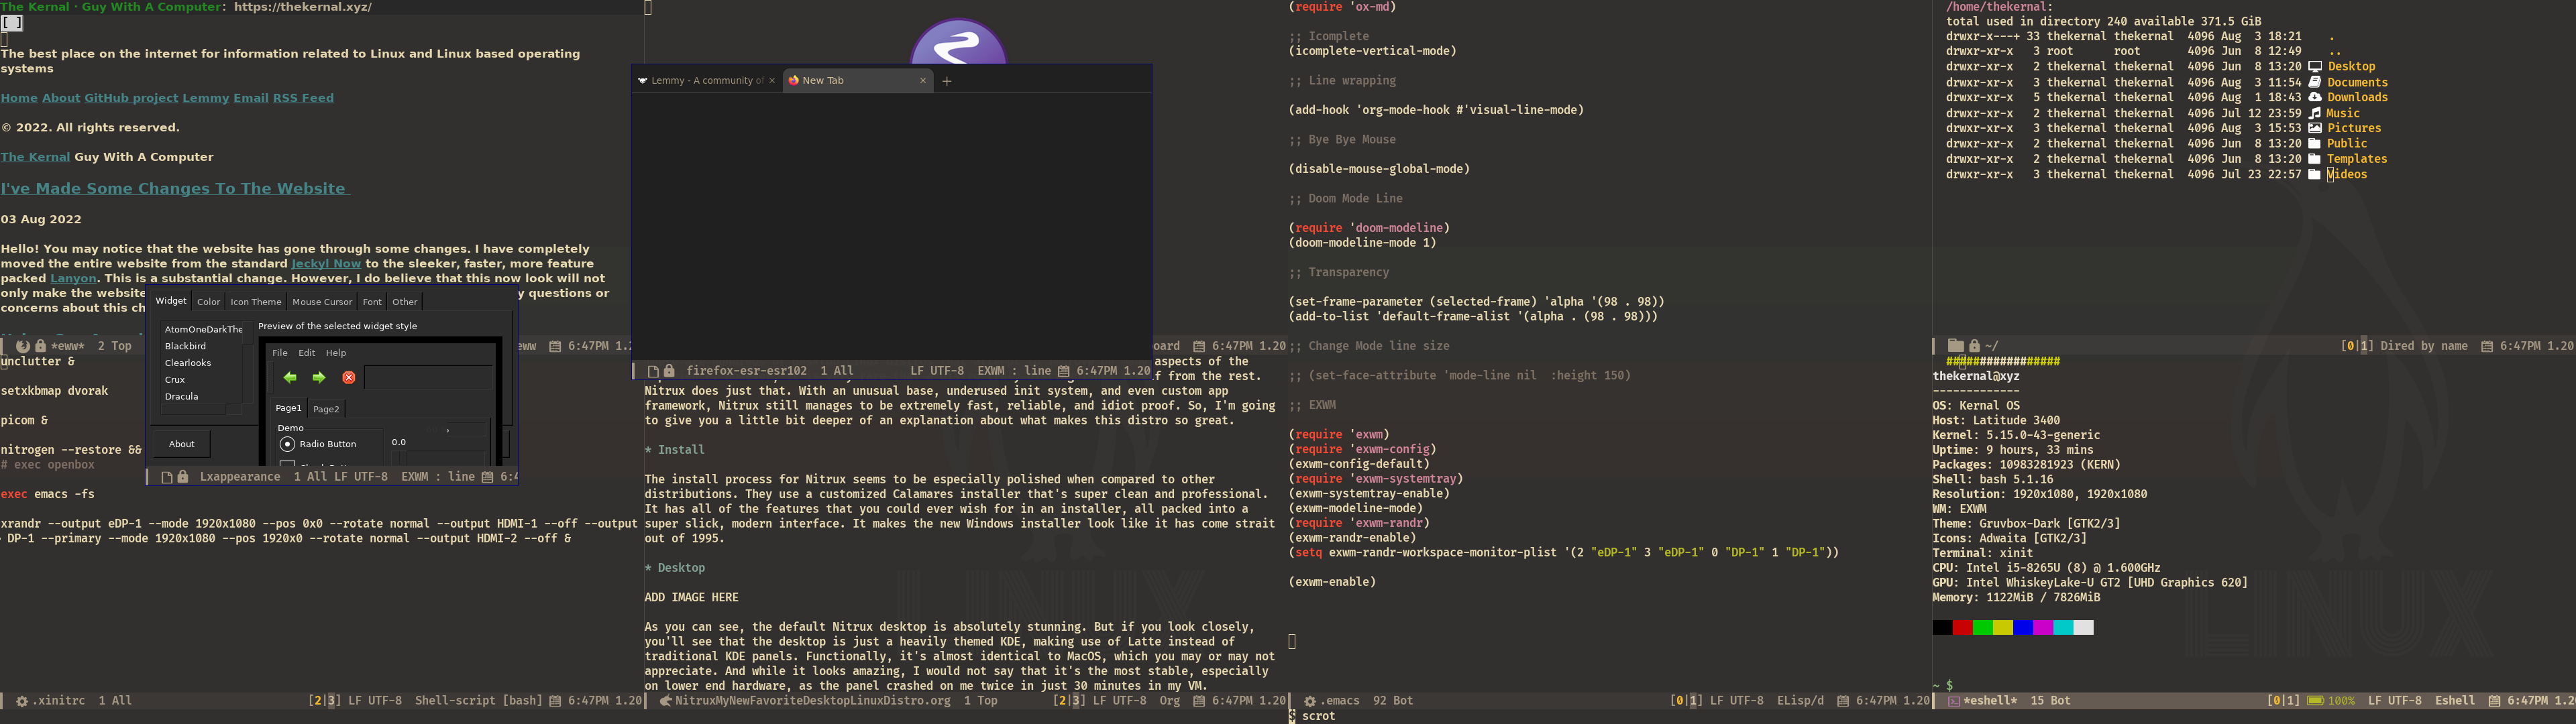Click folder icon in Dired mode line
Viewport: 2576px width, 724px height.
[1956, 346]
